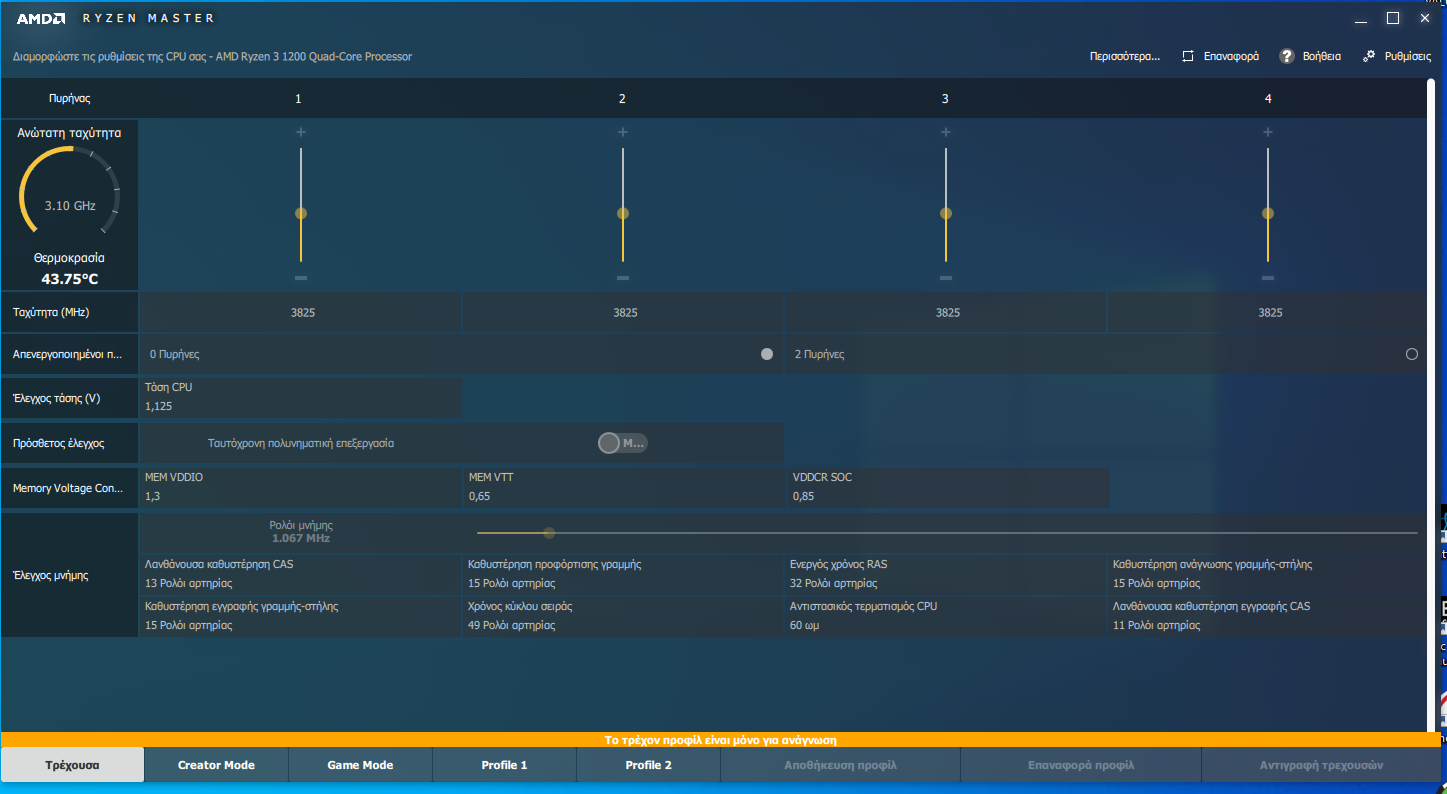The image size is (1447, 794).
Task: Click the Αποθήκευση προφίλ button
Action: [x=840, y=765]
